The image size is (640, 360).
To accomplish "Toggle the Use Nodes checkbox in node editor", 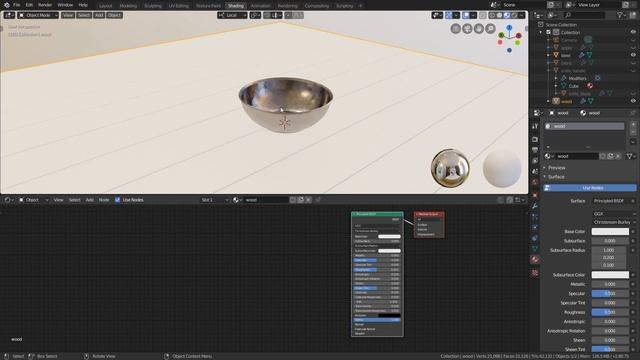I will (118, 200).
